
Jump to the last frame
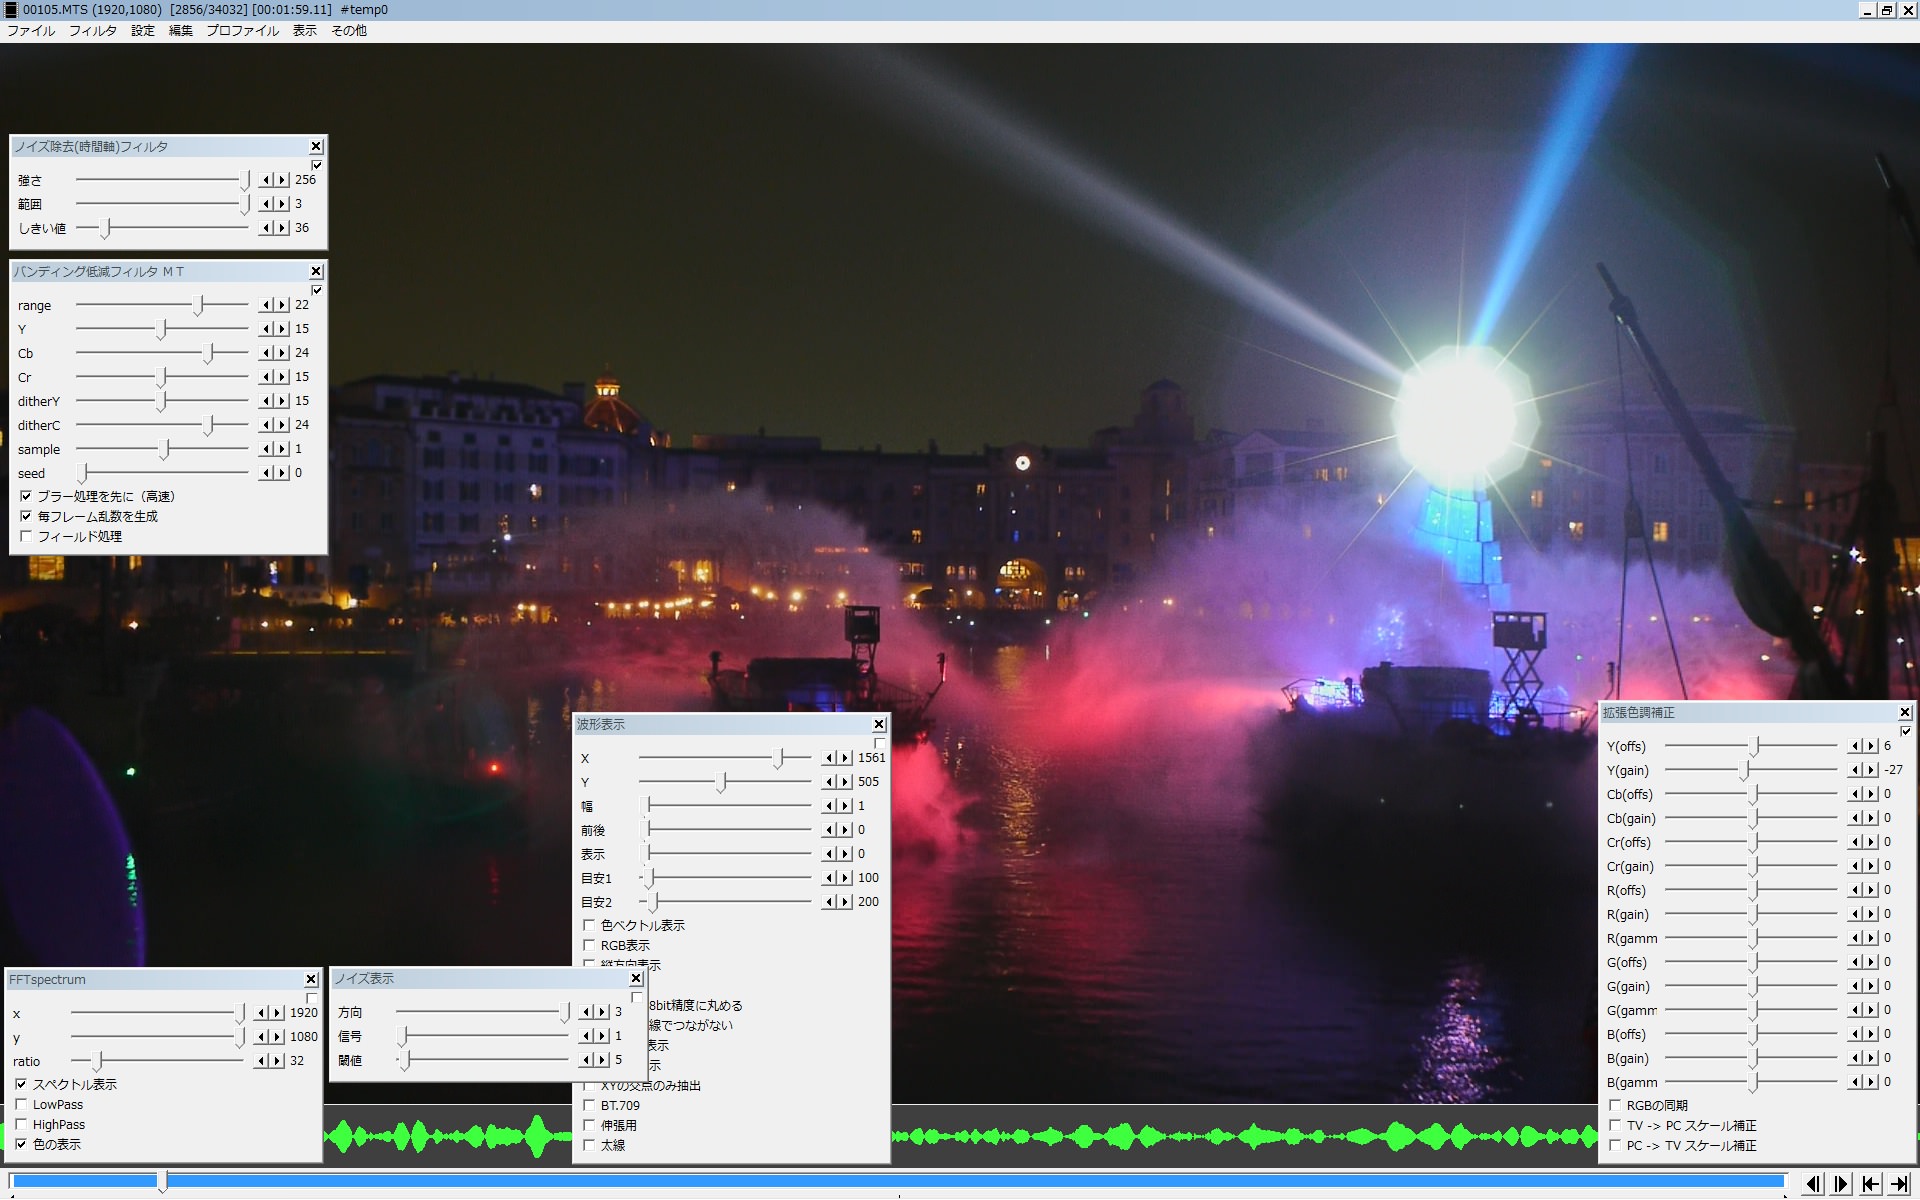pos(1899,1184)
